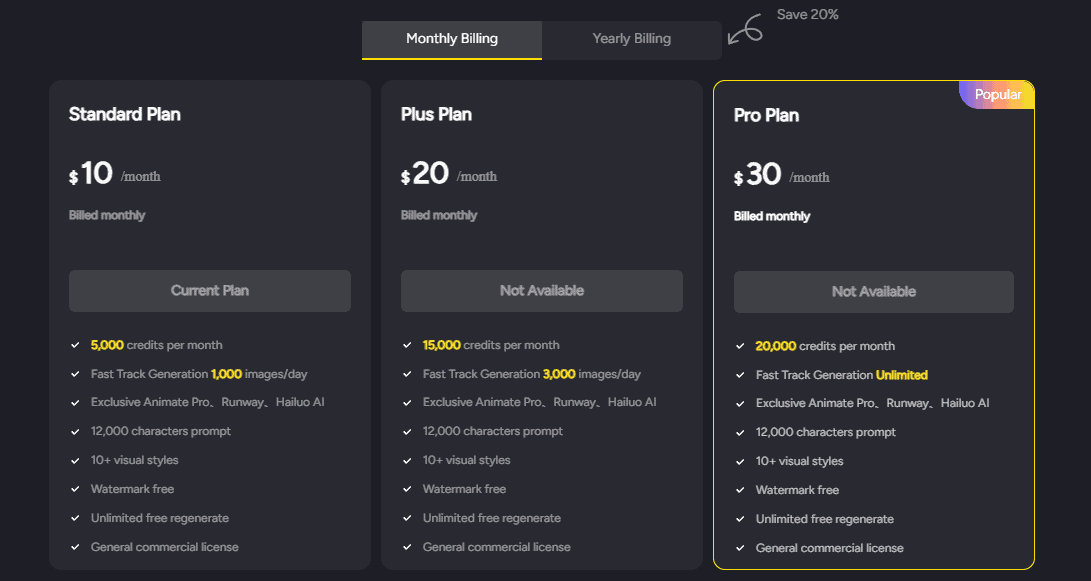
Task: Click Not Available button on Pro Plan
Action: tap(873, 292)
